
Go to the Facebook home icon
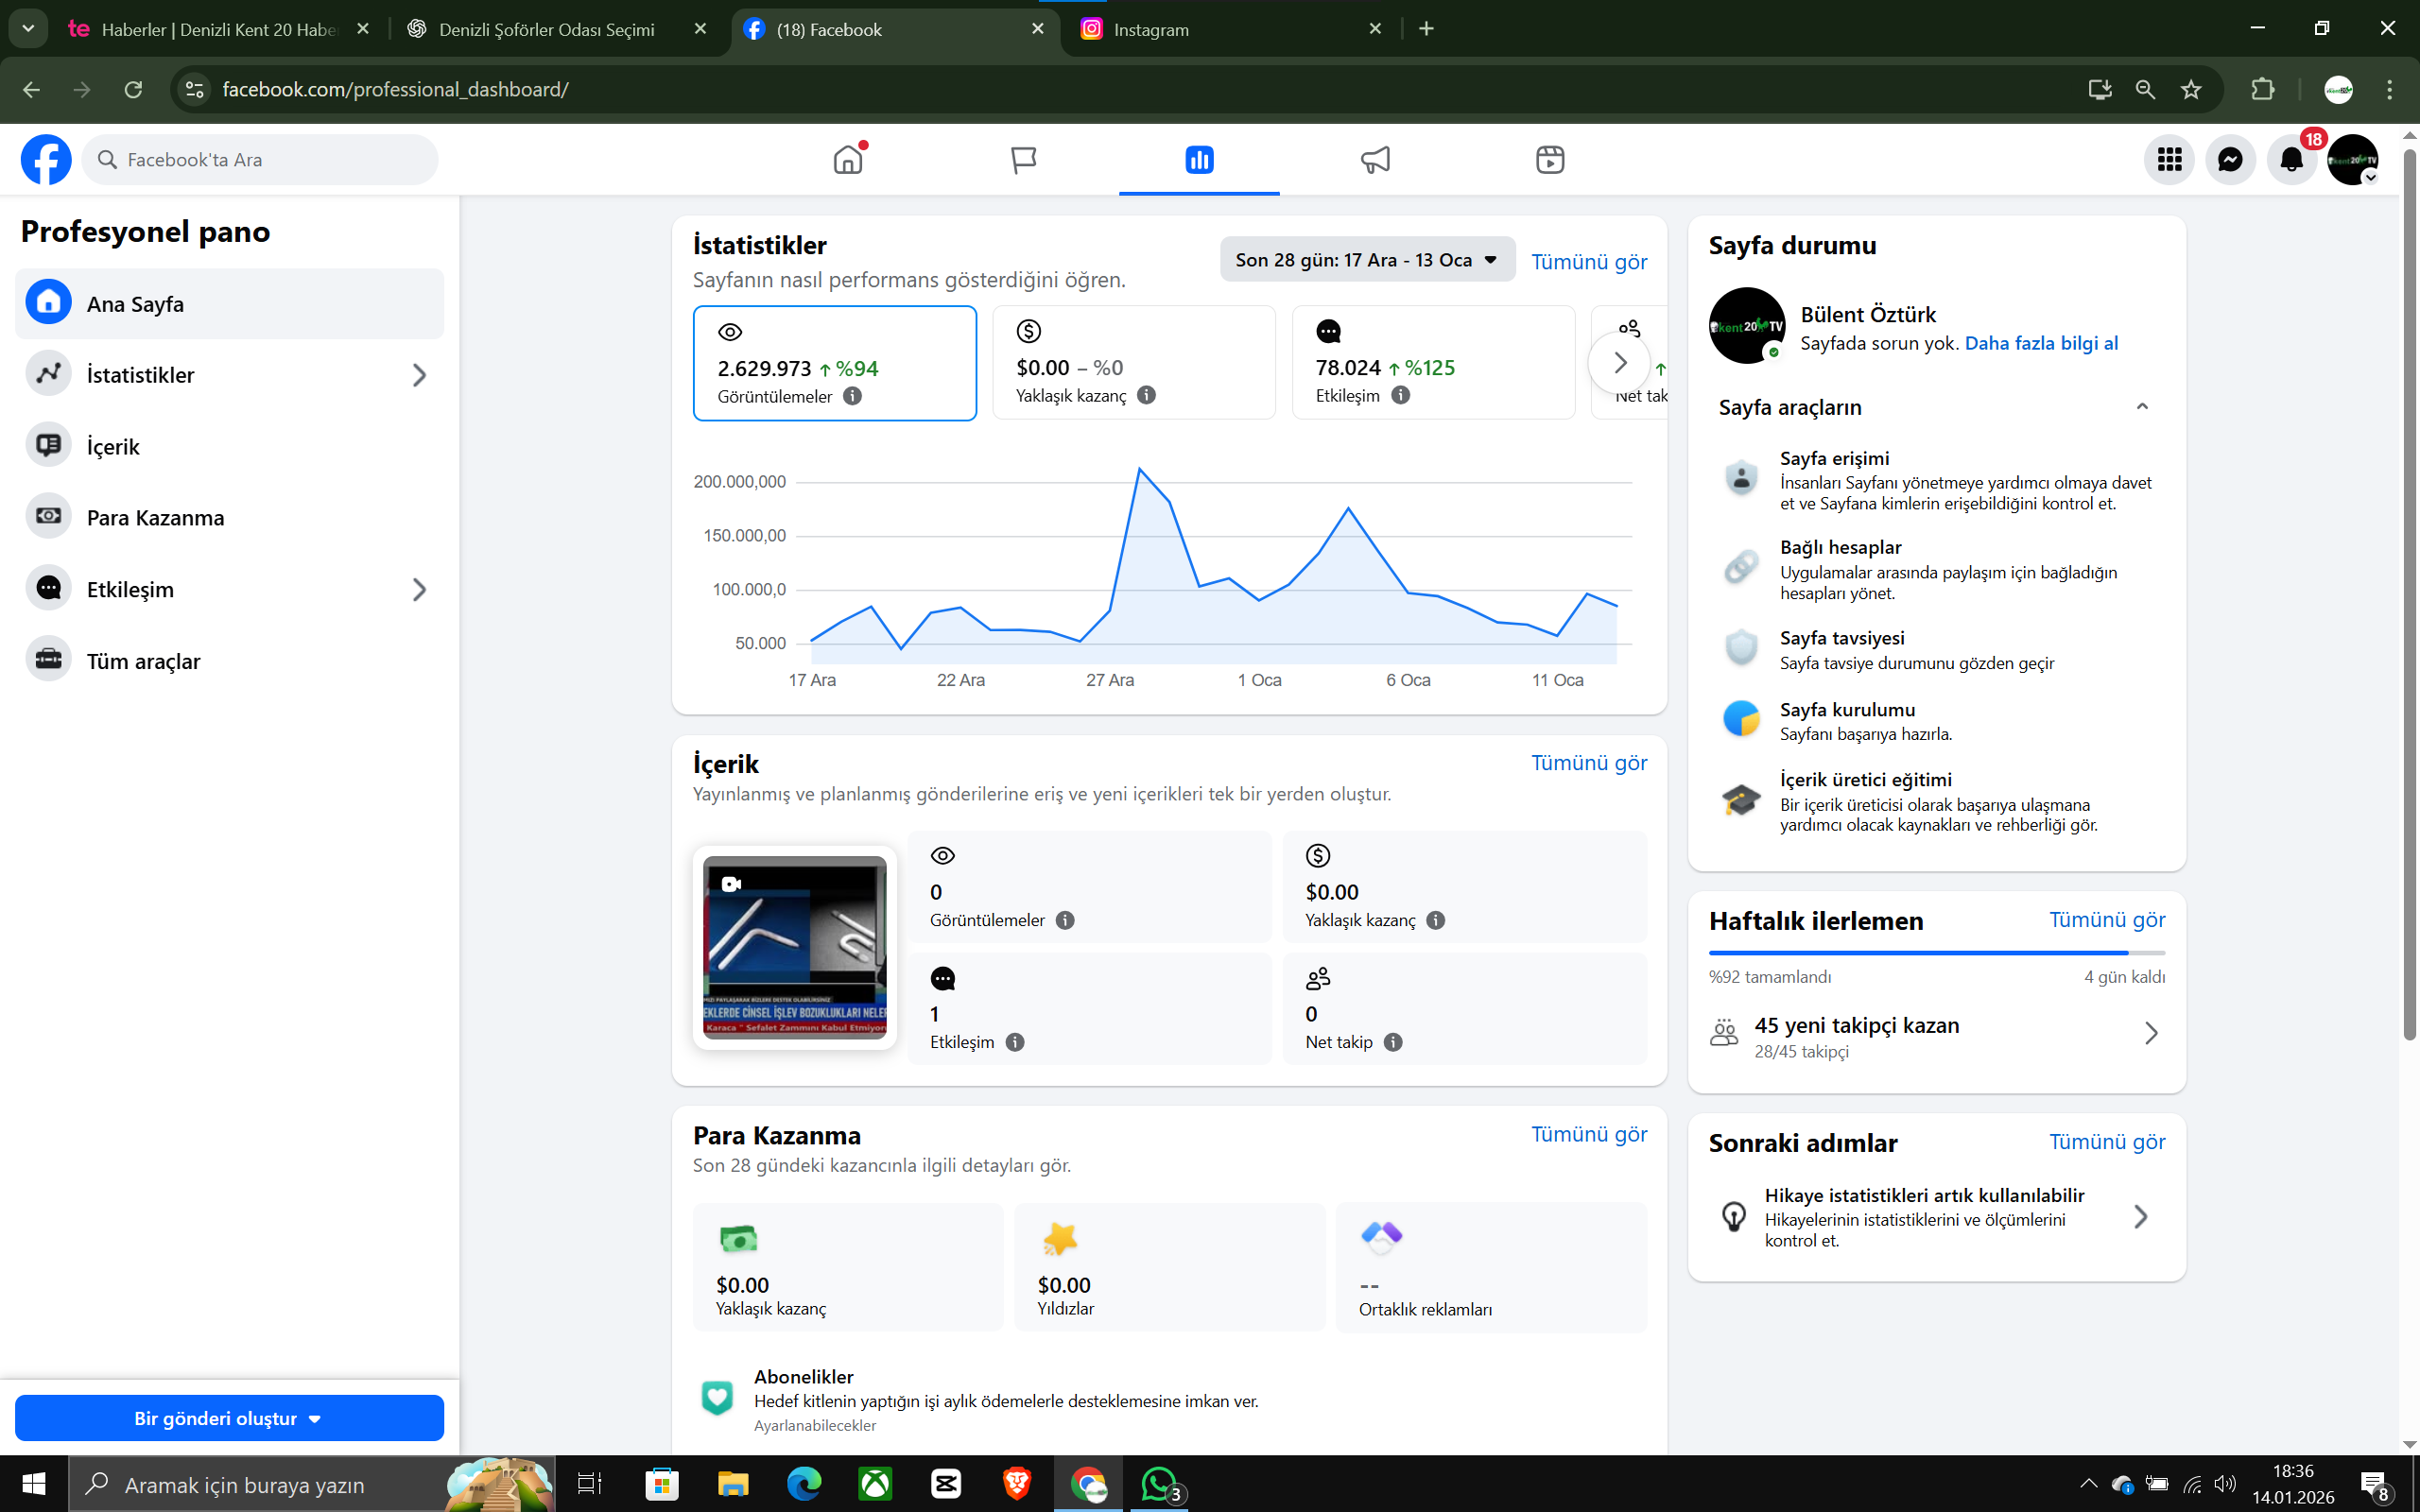tap(847, 160)
